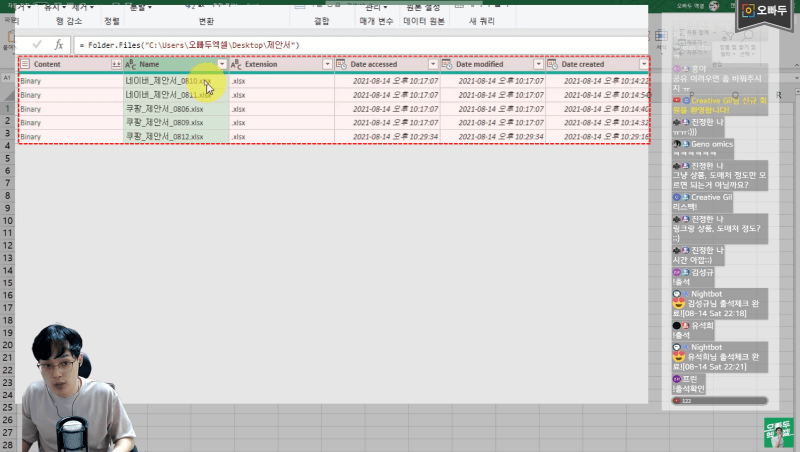Confirm formula with the checkmark icon
Image resolution: width=800 pixels, height=452 pixels.
(x=37, y=45)
